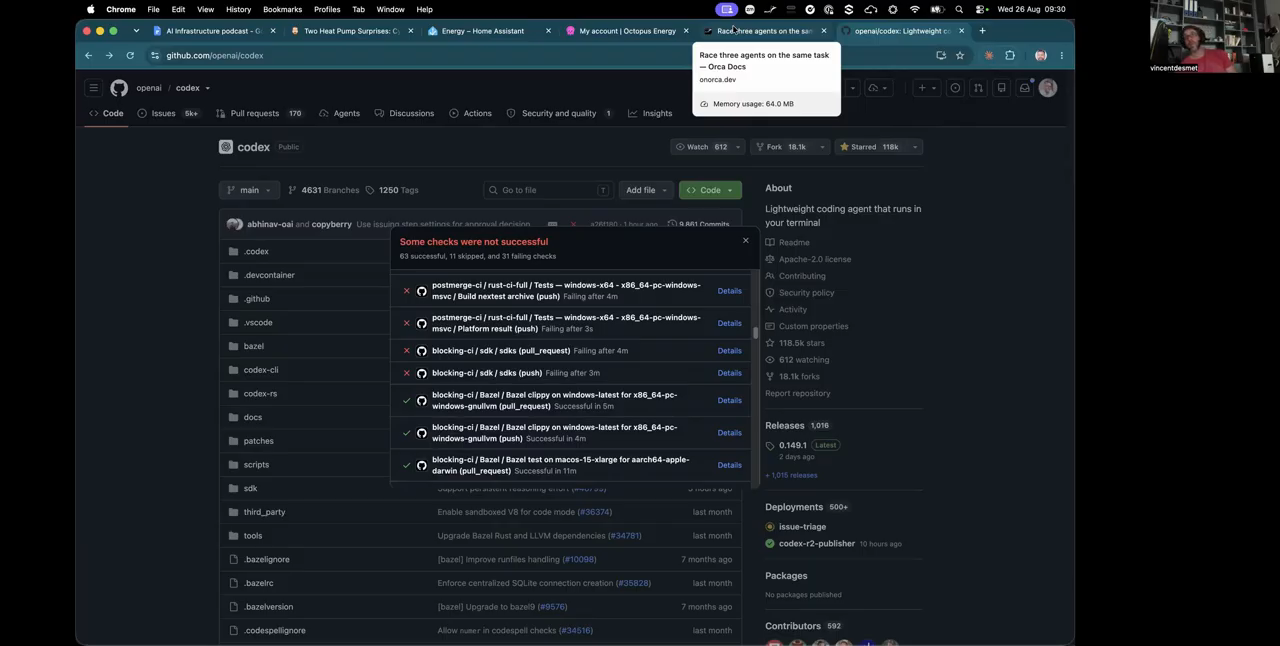1280x646 pixels.
Task: Switch to the Pull requests tab
Action: click(260, 113)
